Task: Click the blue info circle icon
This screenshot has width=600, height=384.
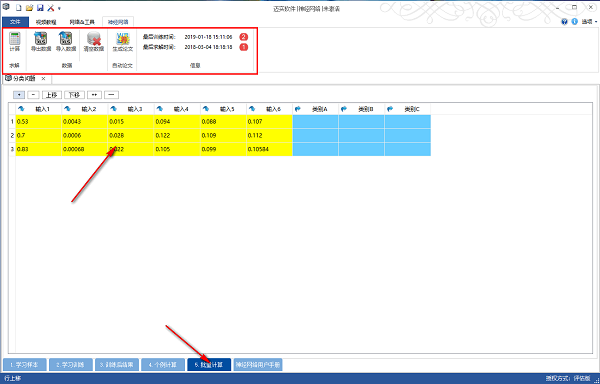Action: (574, 22)
